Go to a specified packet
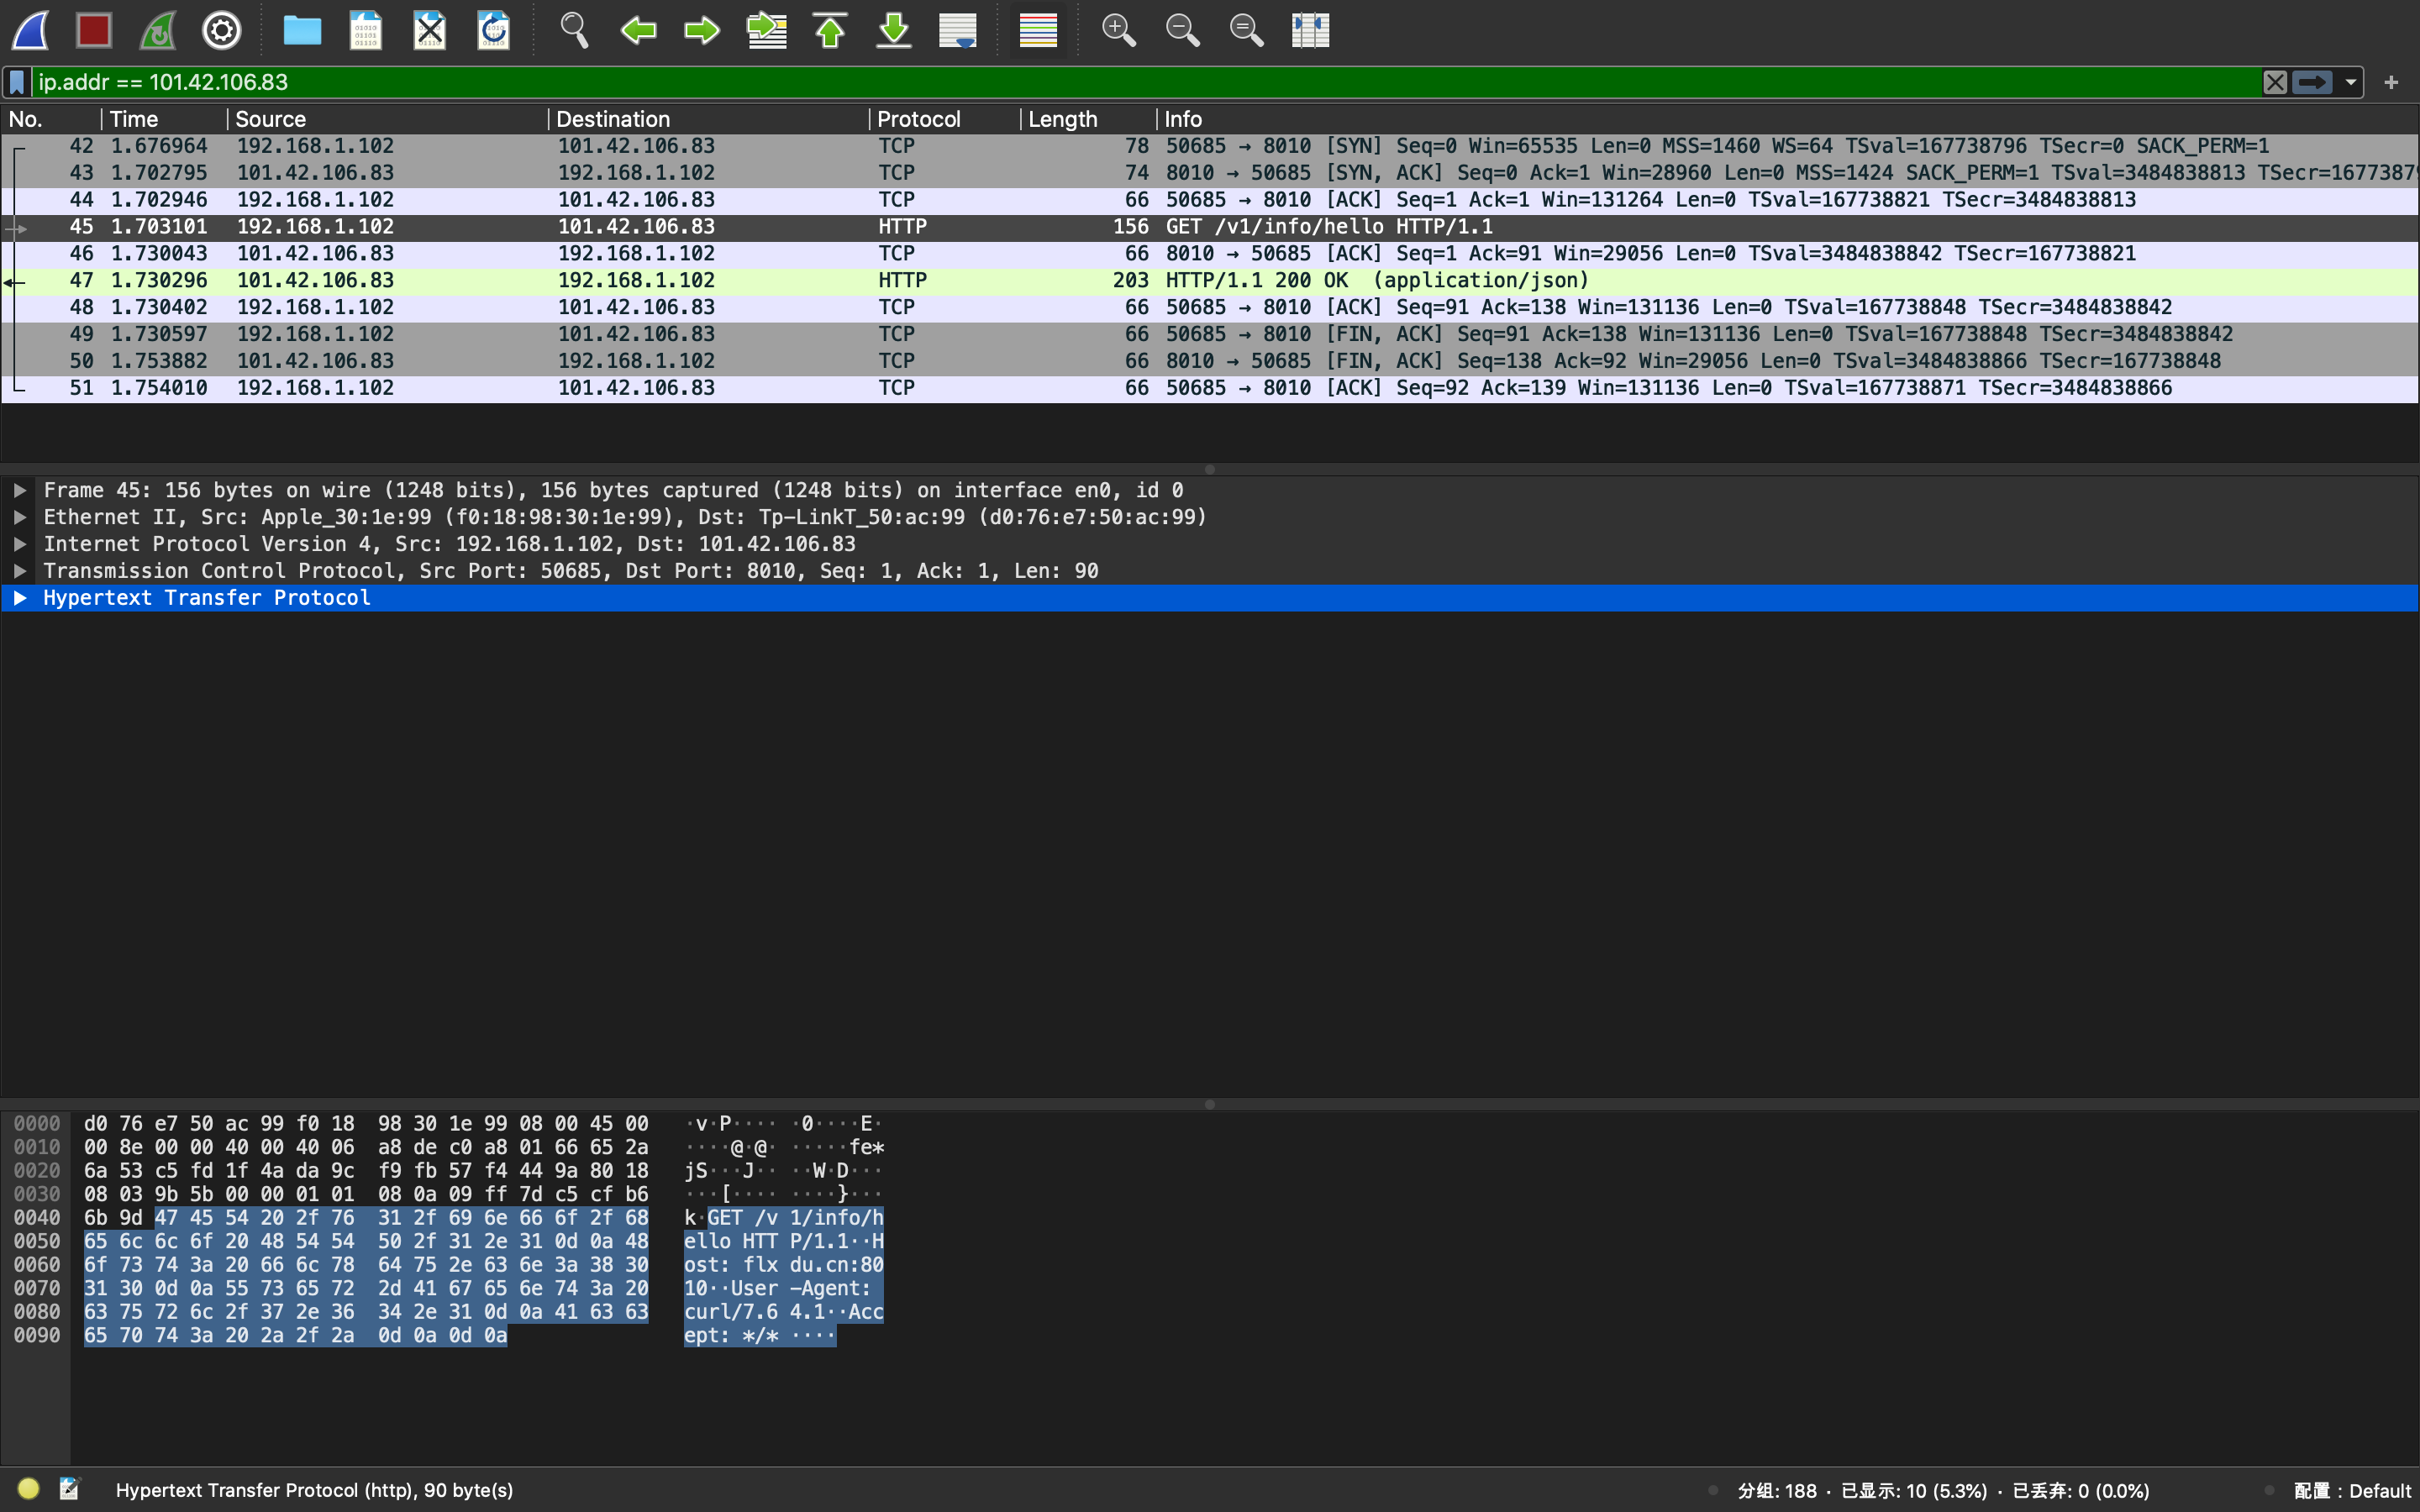This screenshot has height=1512, width=2420. point(766,30)
